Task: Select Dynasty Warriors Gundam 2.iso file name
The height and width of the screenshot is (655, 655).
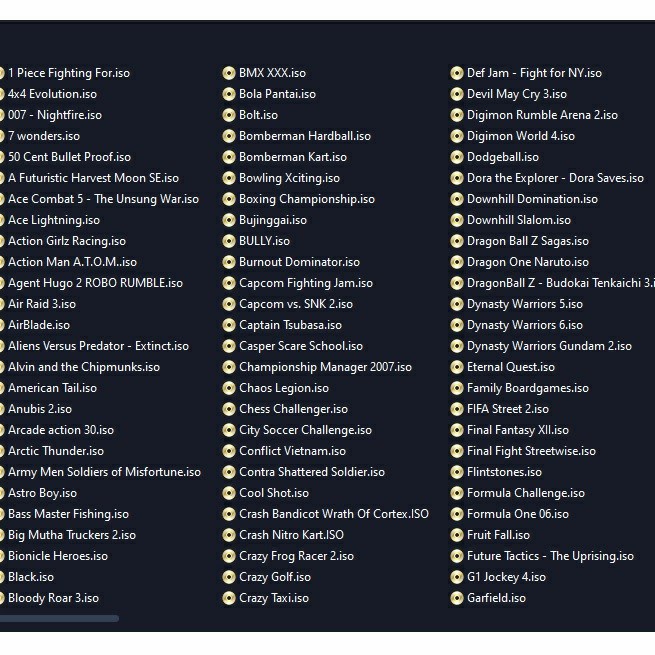Action: (549, 346)
